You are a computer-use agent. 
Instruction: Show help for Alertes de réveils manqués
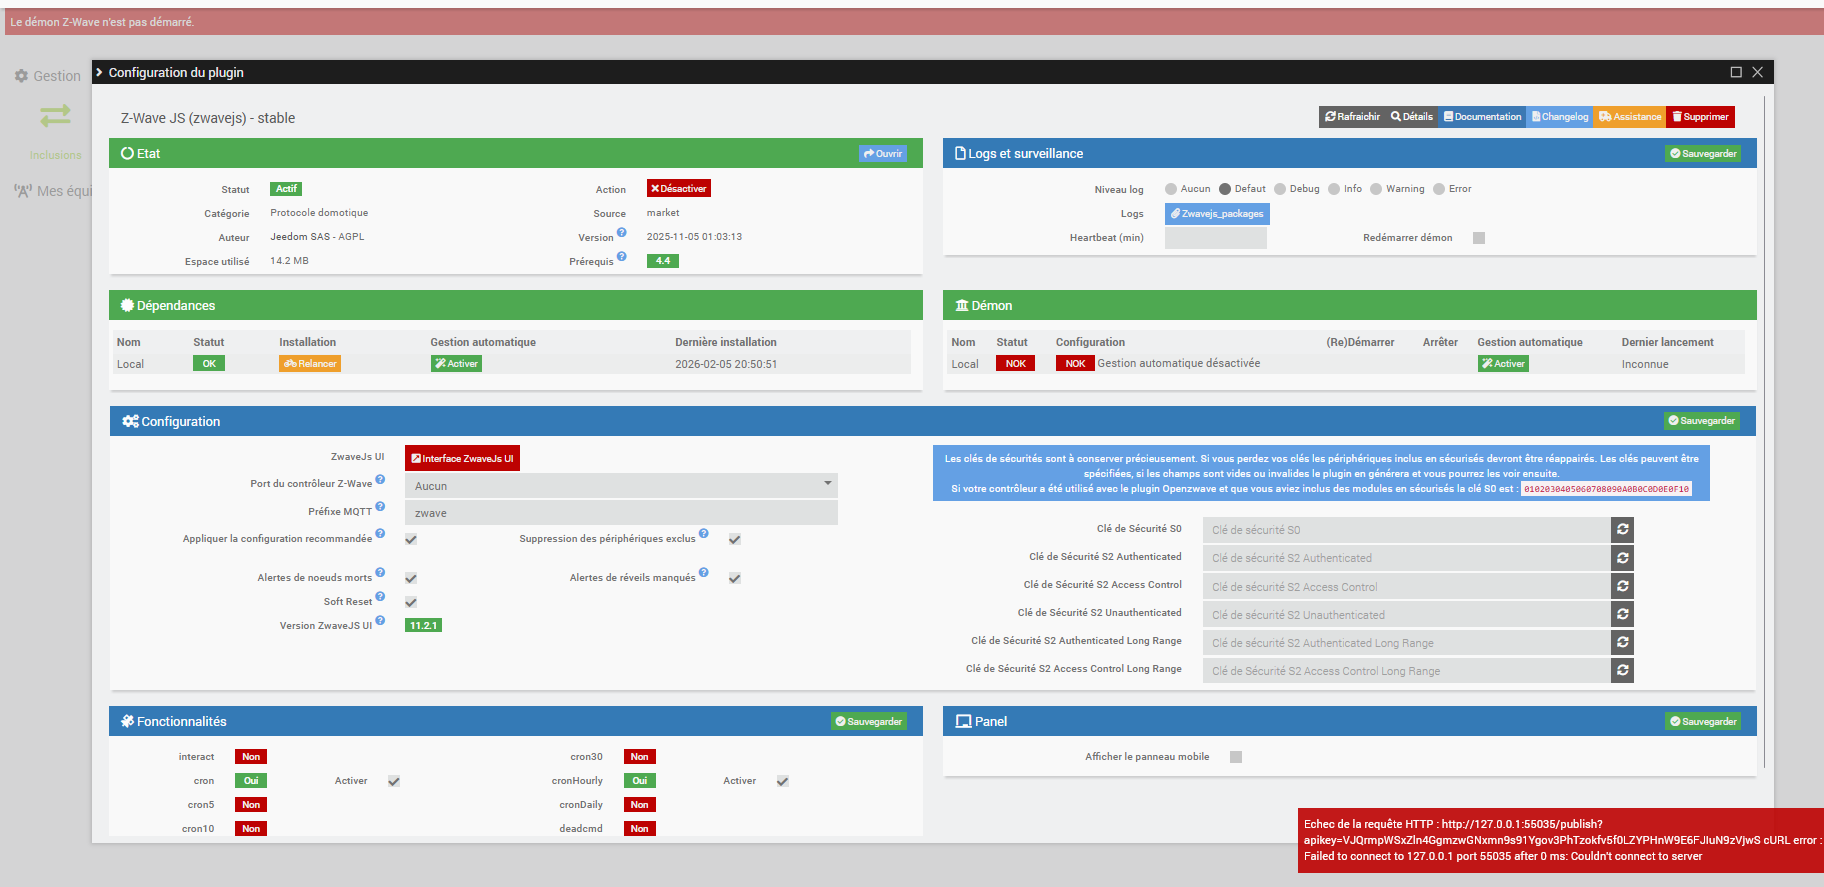[704, 573]
